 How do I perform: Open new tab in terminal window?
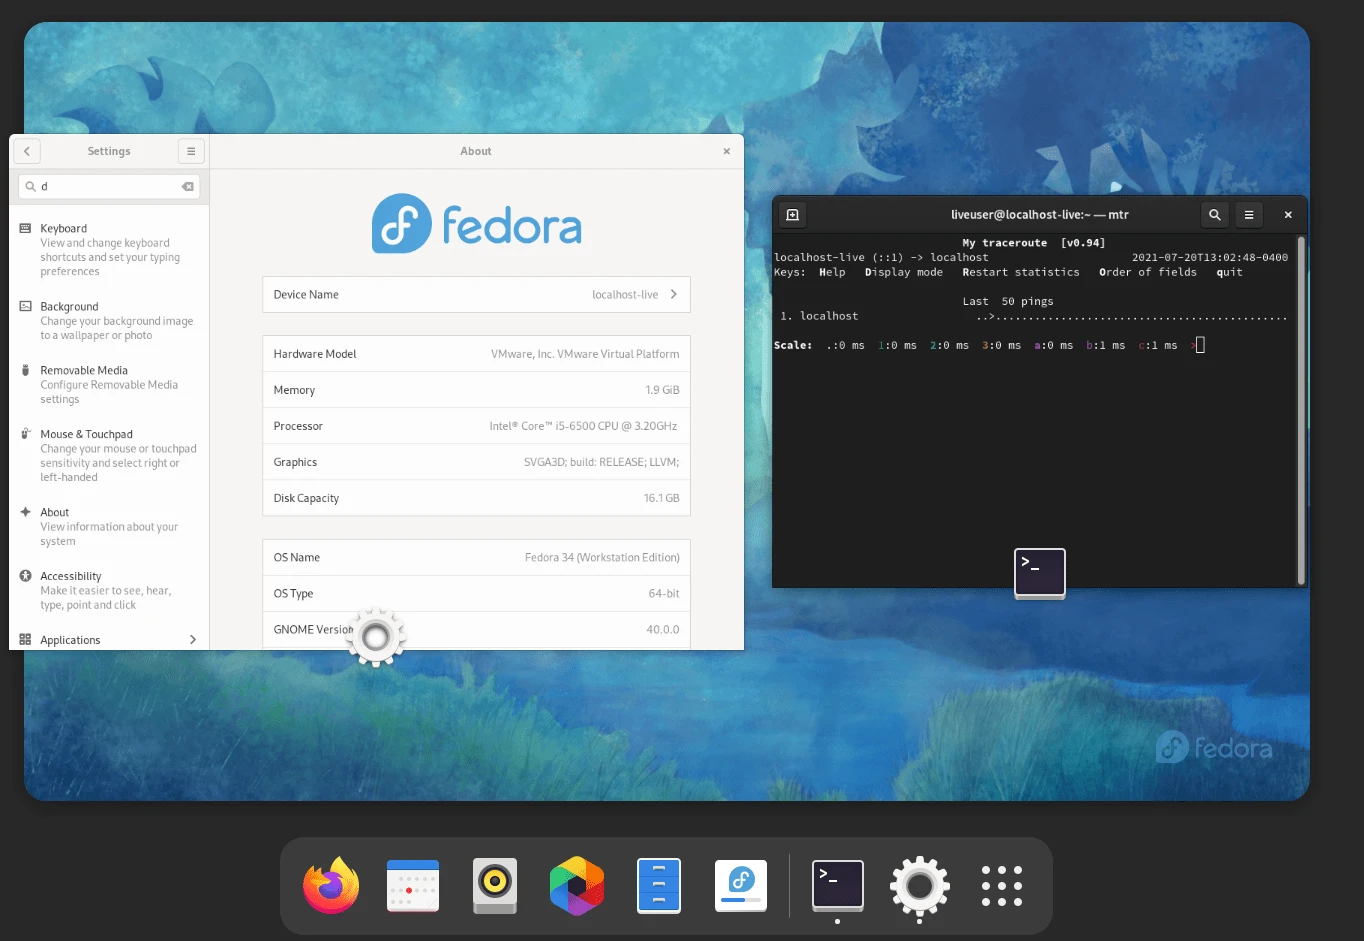tap(792, 215)
